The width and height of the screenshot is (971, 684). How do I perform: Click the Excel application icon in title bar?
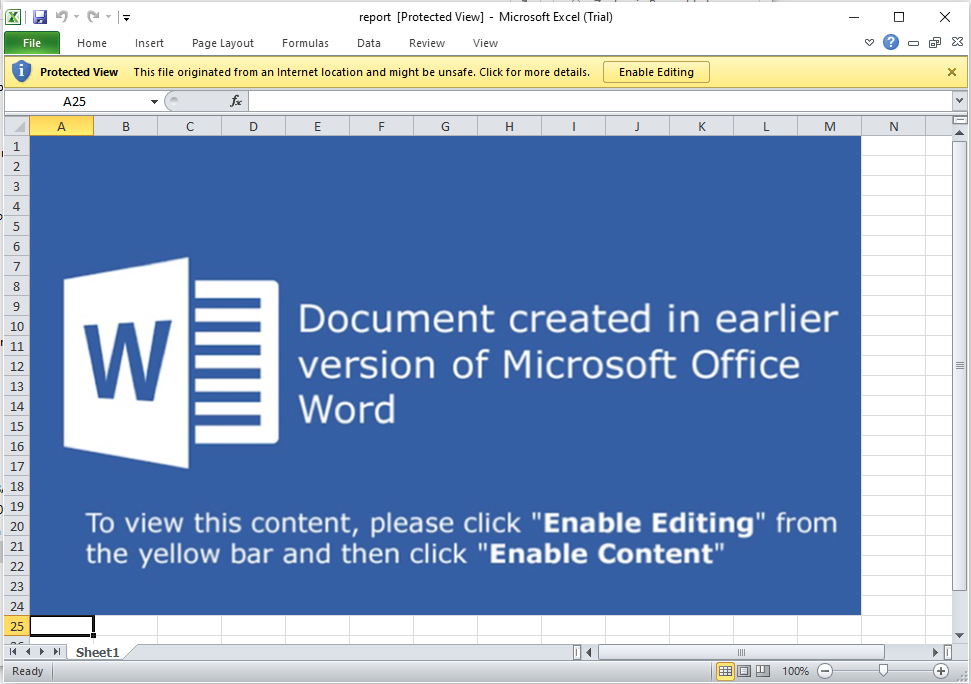point(13,17)
